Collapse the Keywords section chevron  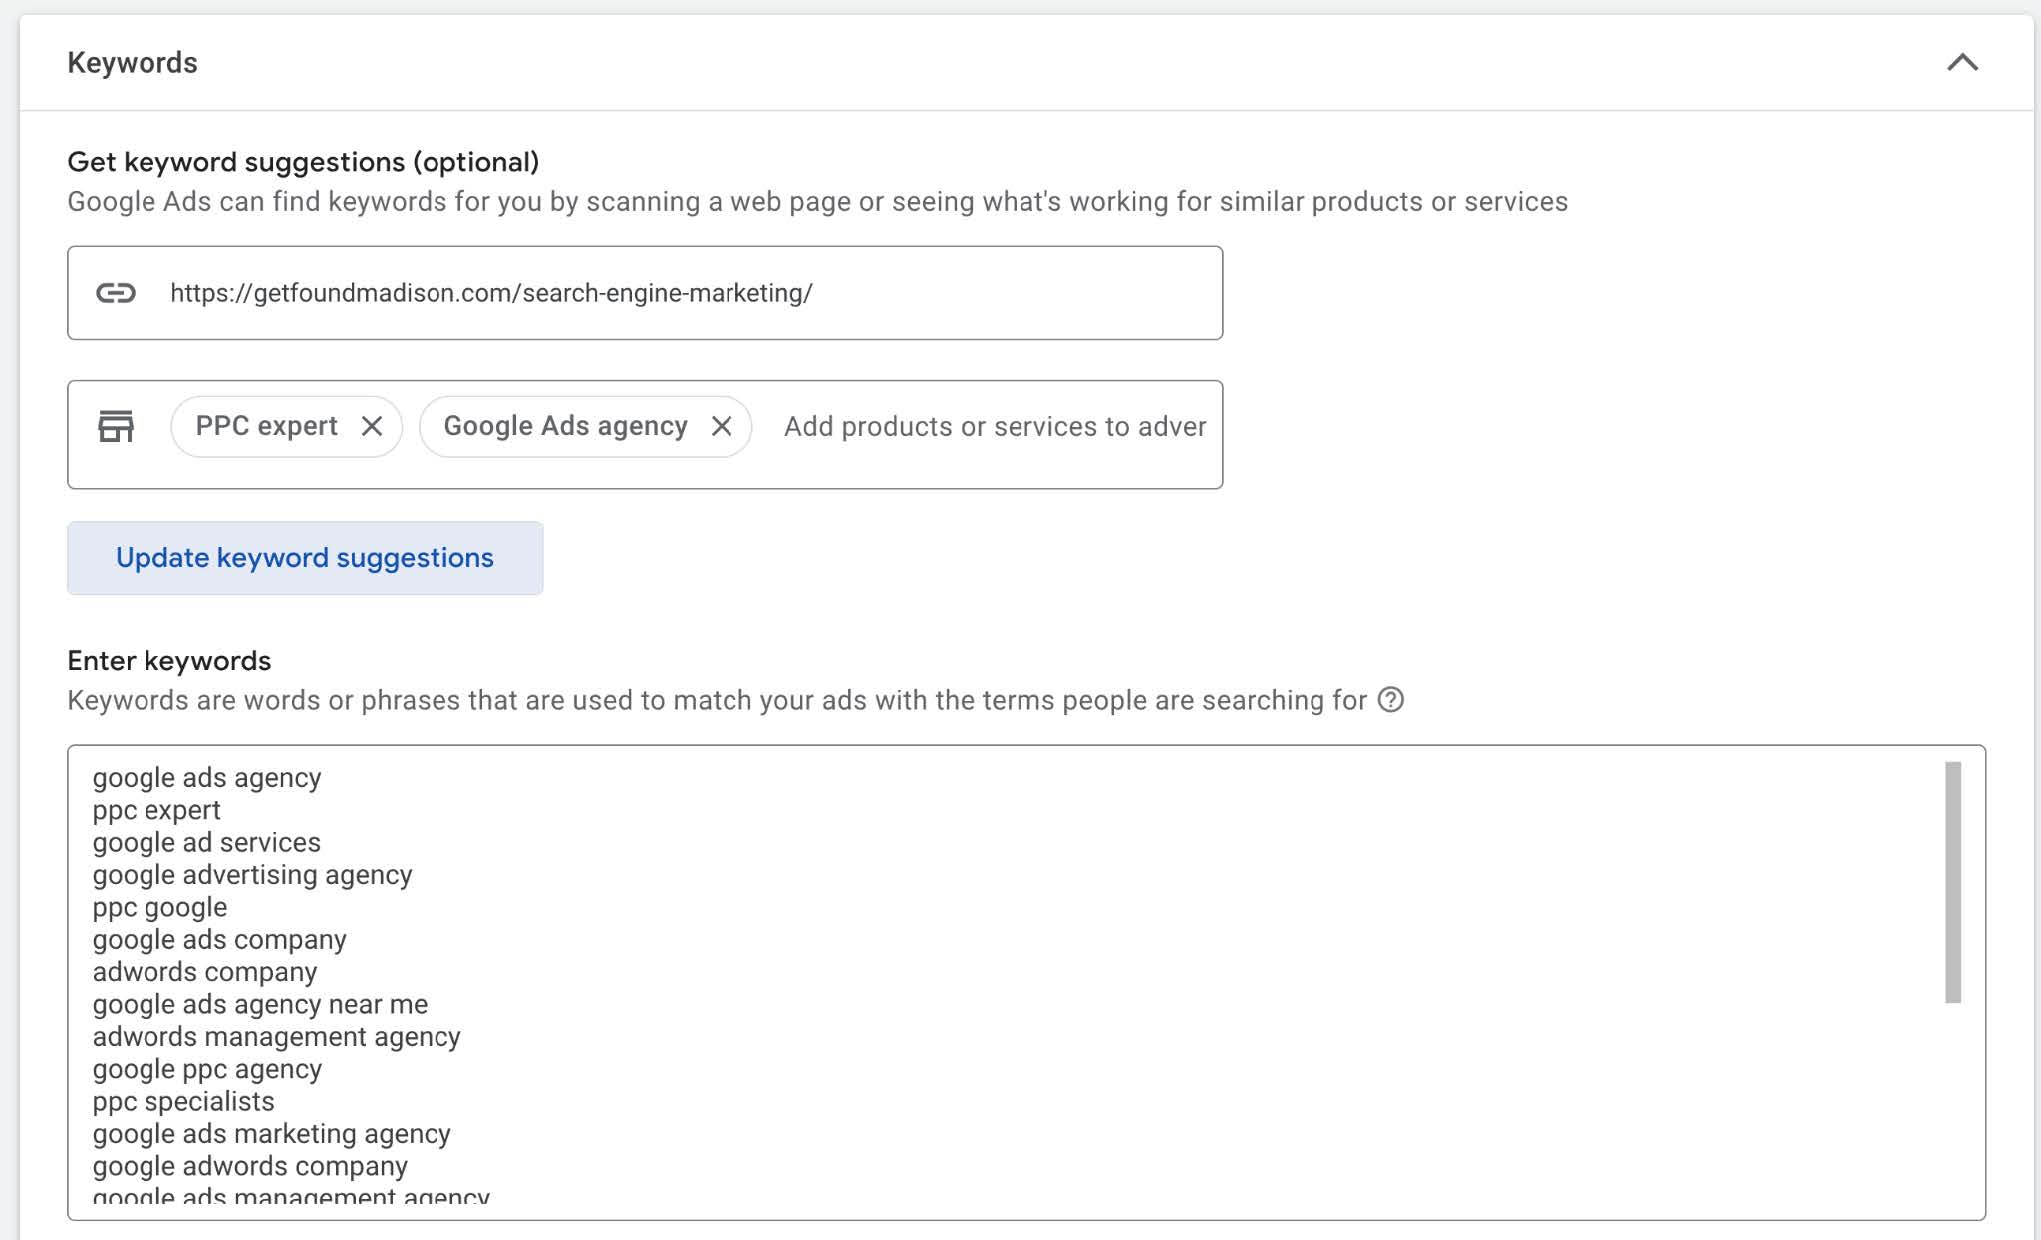click(1962, 63)
